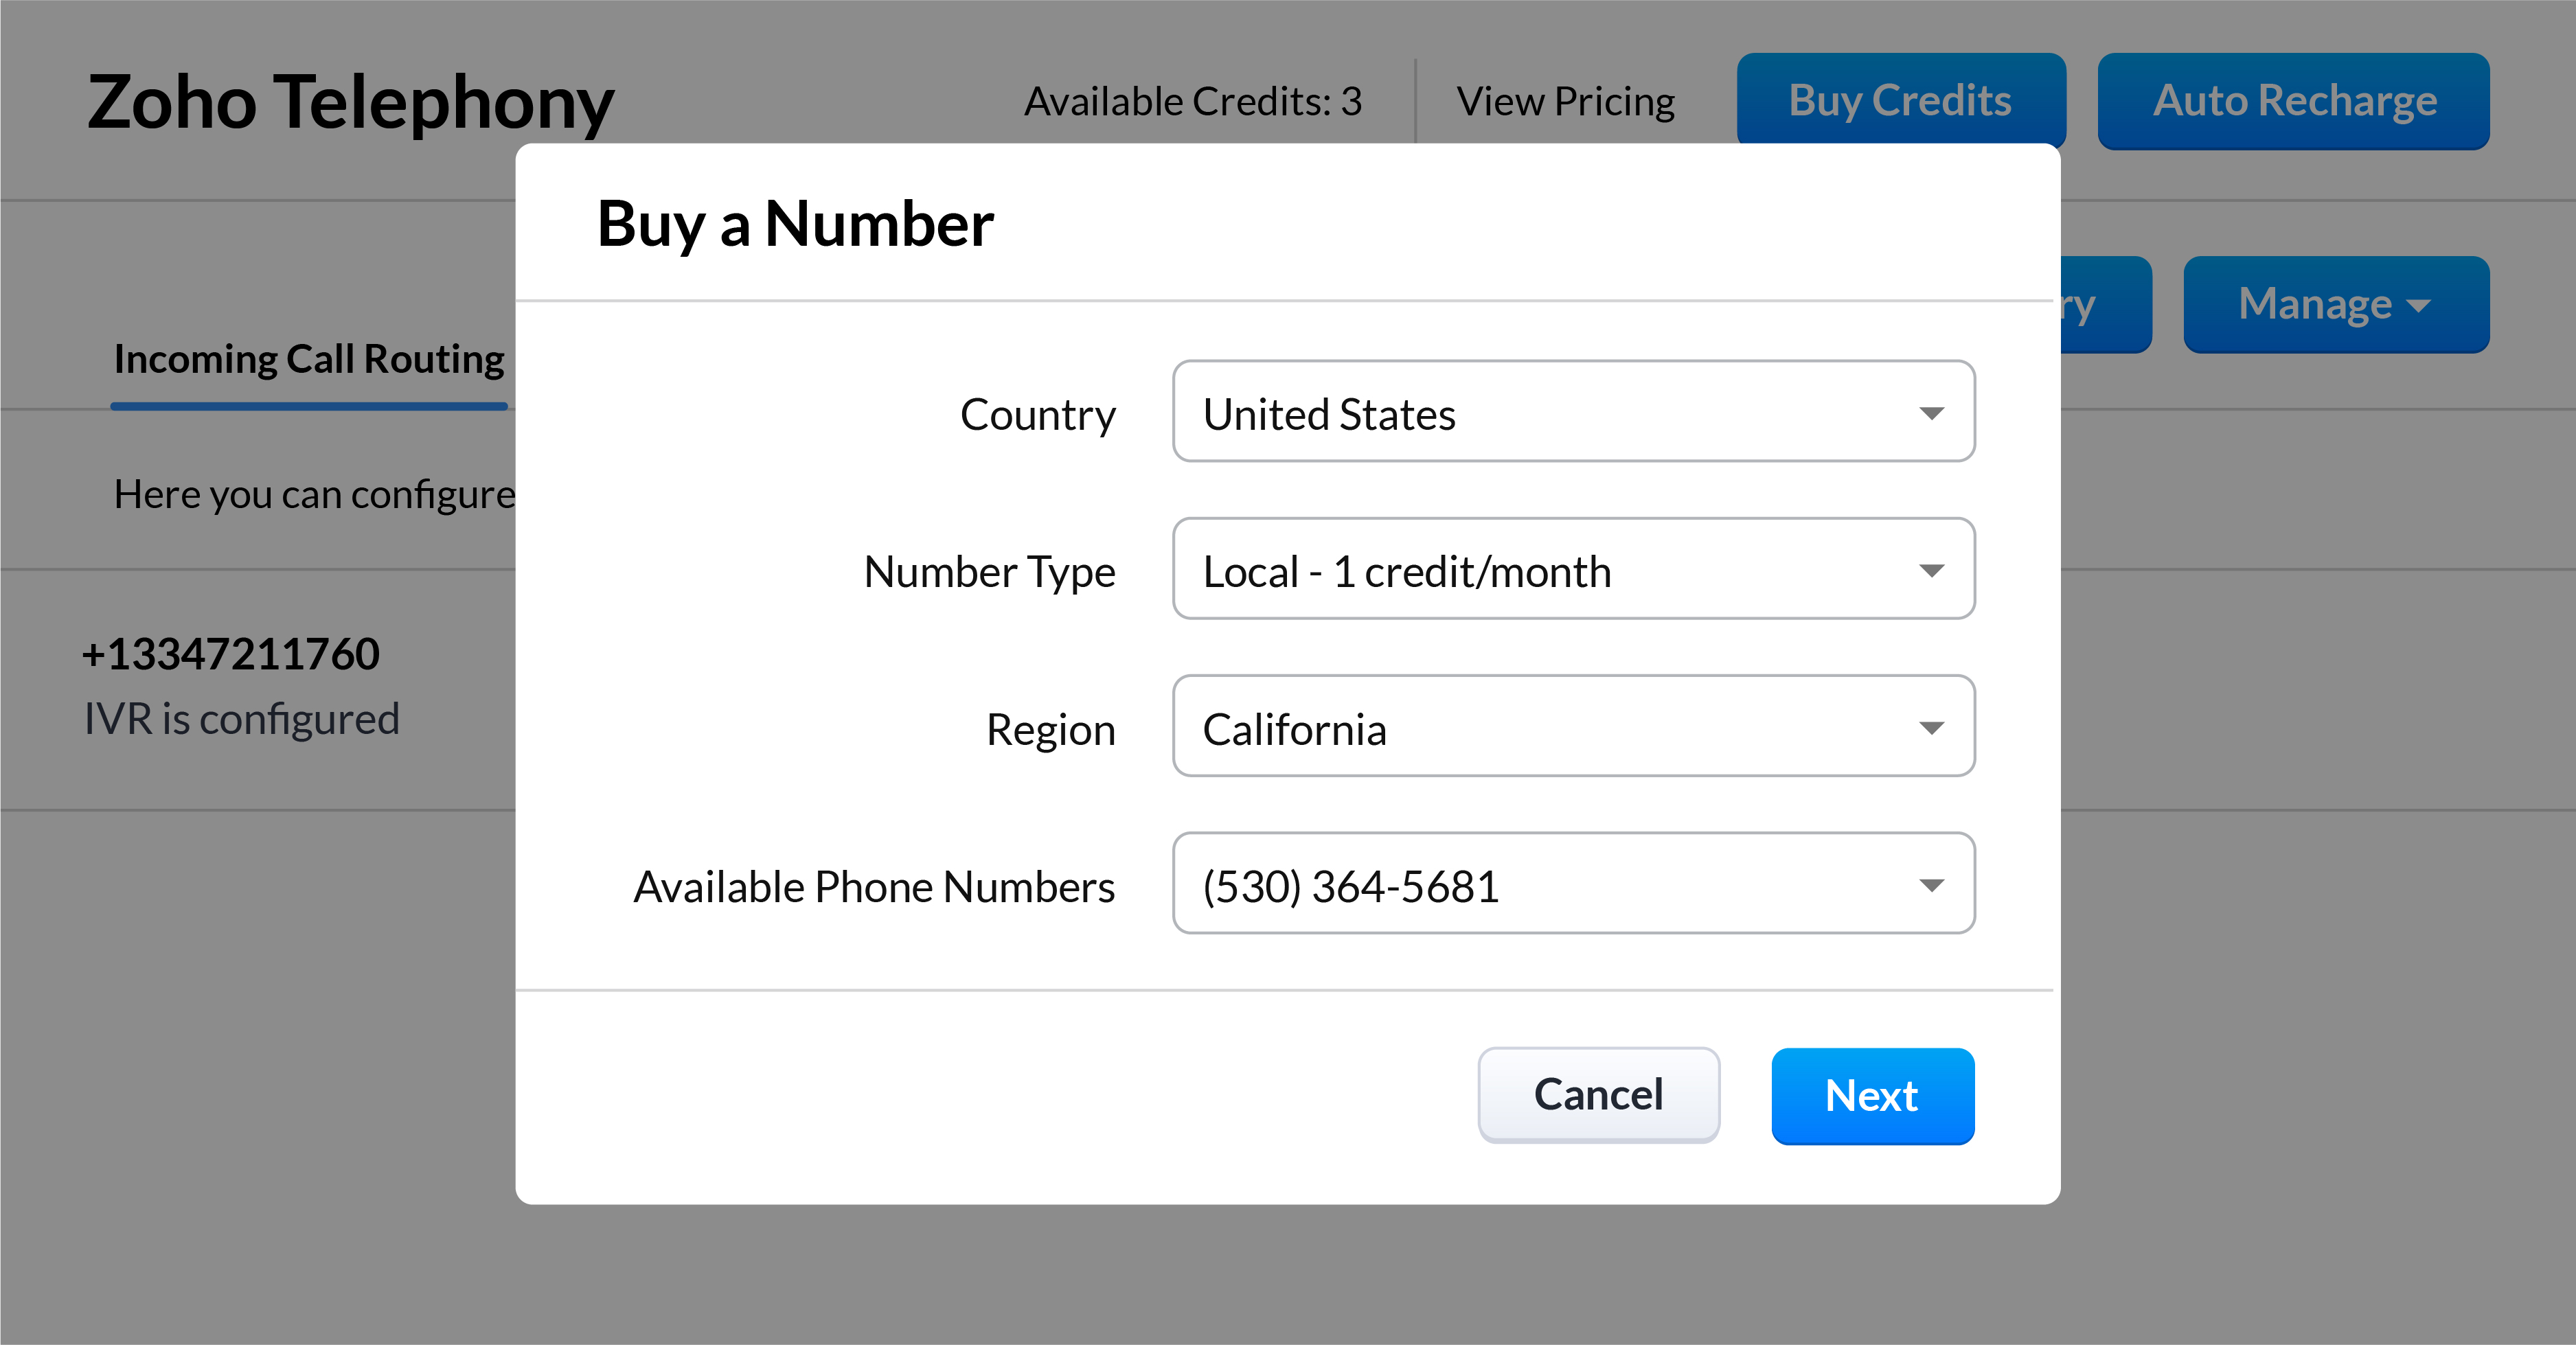Click the Buy a Number dialog title
Image resolution: width=2576 pixels, height=1345 pixels.
[795, 223]
